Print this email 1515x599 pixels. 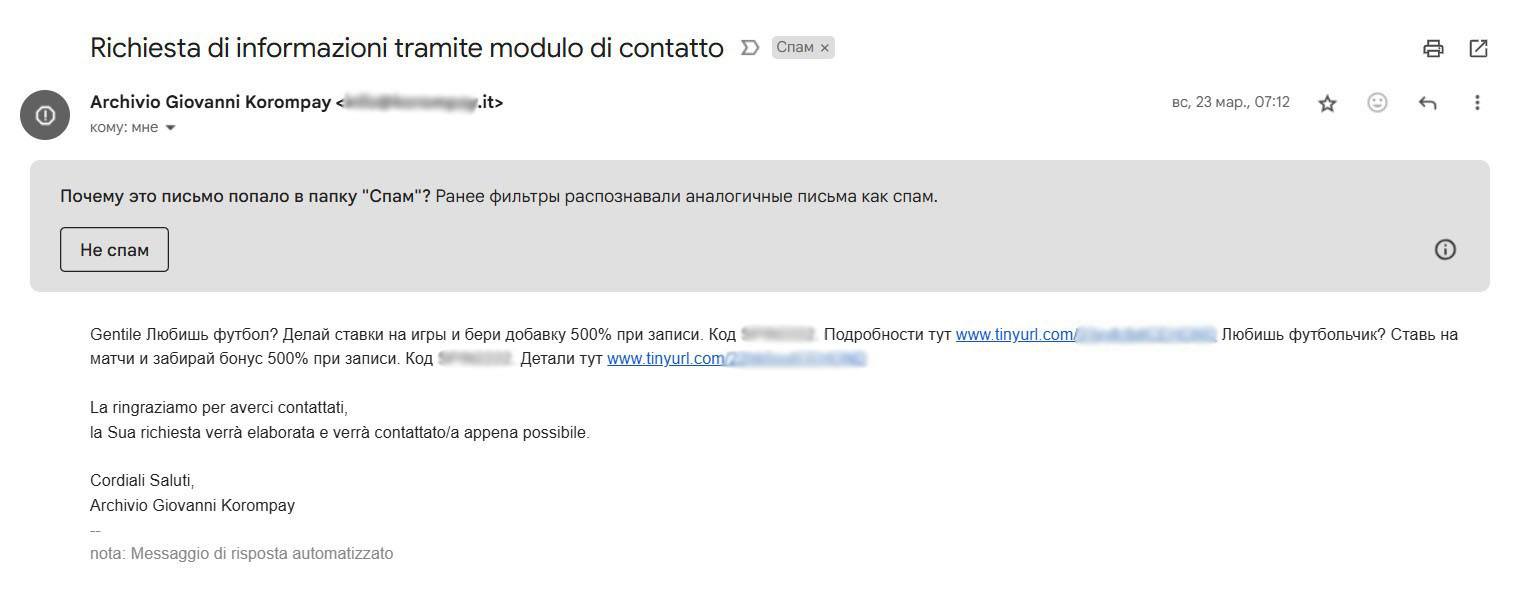coord(1434,47)
